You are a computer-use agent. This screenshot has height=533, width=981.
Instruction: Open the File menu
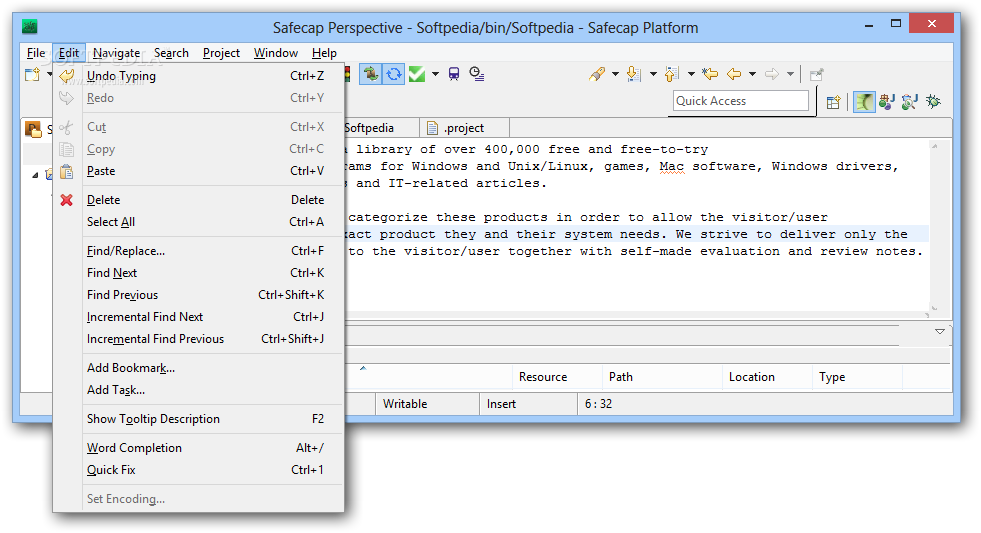[36, 53]
